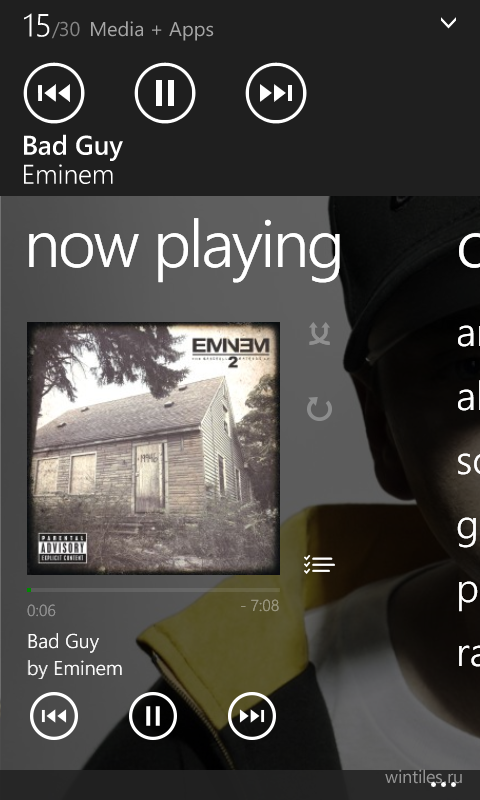Tap previous track in volume overlay
The width and height of the screenshot is (480, 800).
tap(54, 93)
